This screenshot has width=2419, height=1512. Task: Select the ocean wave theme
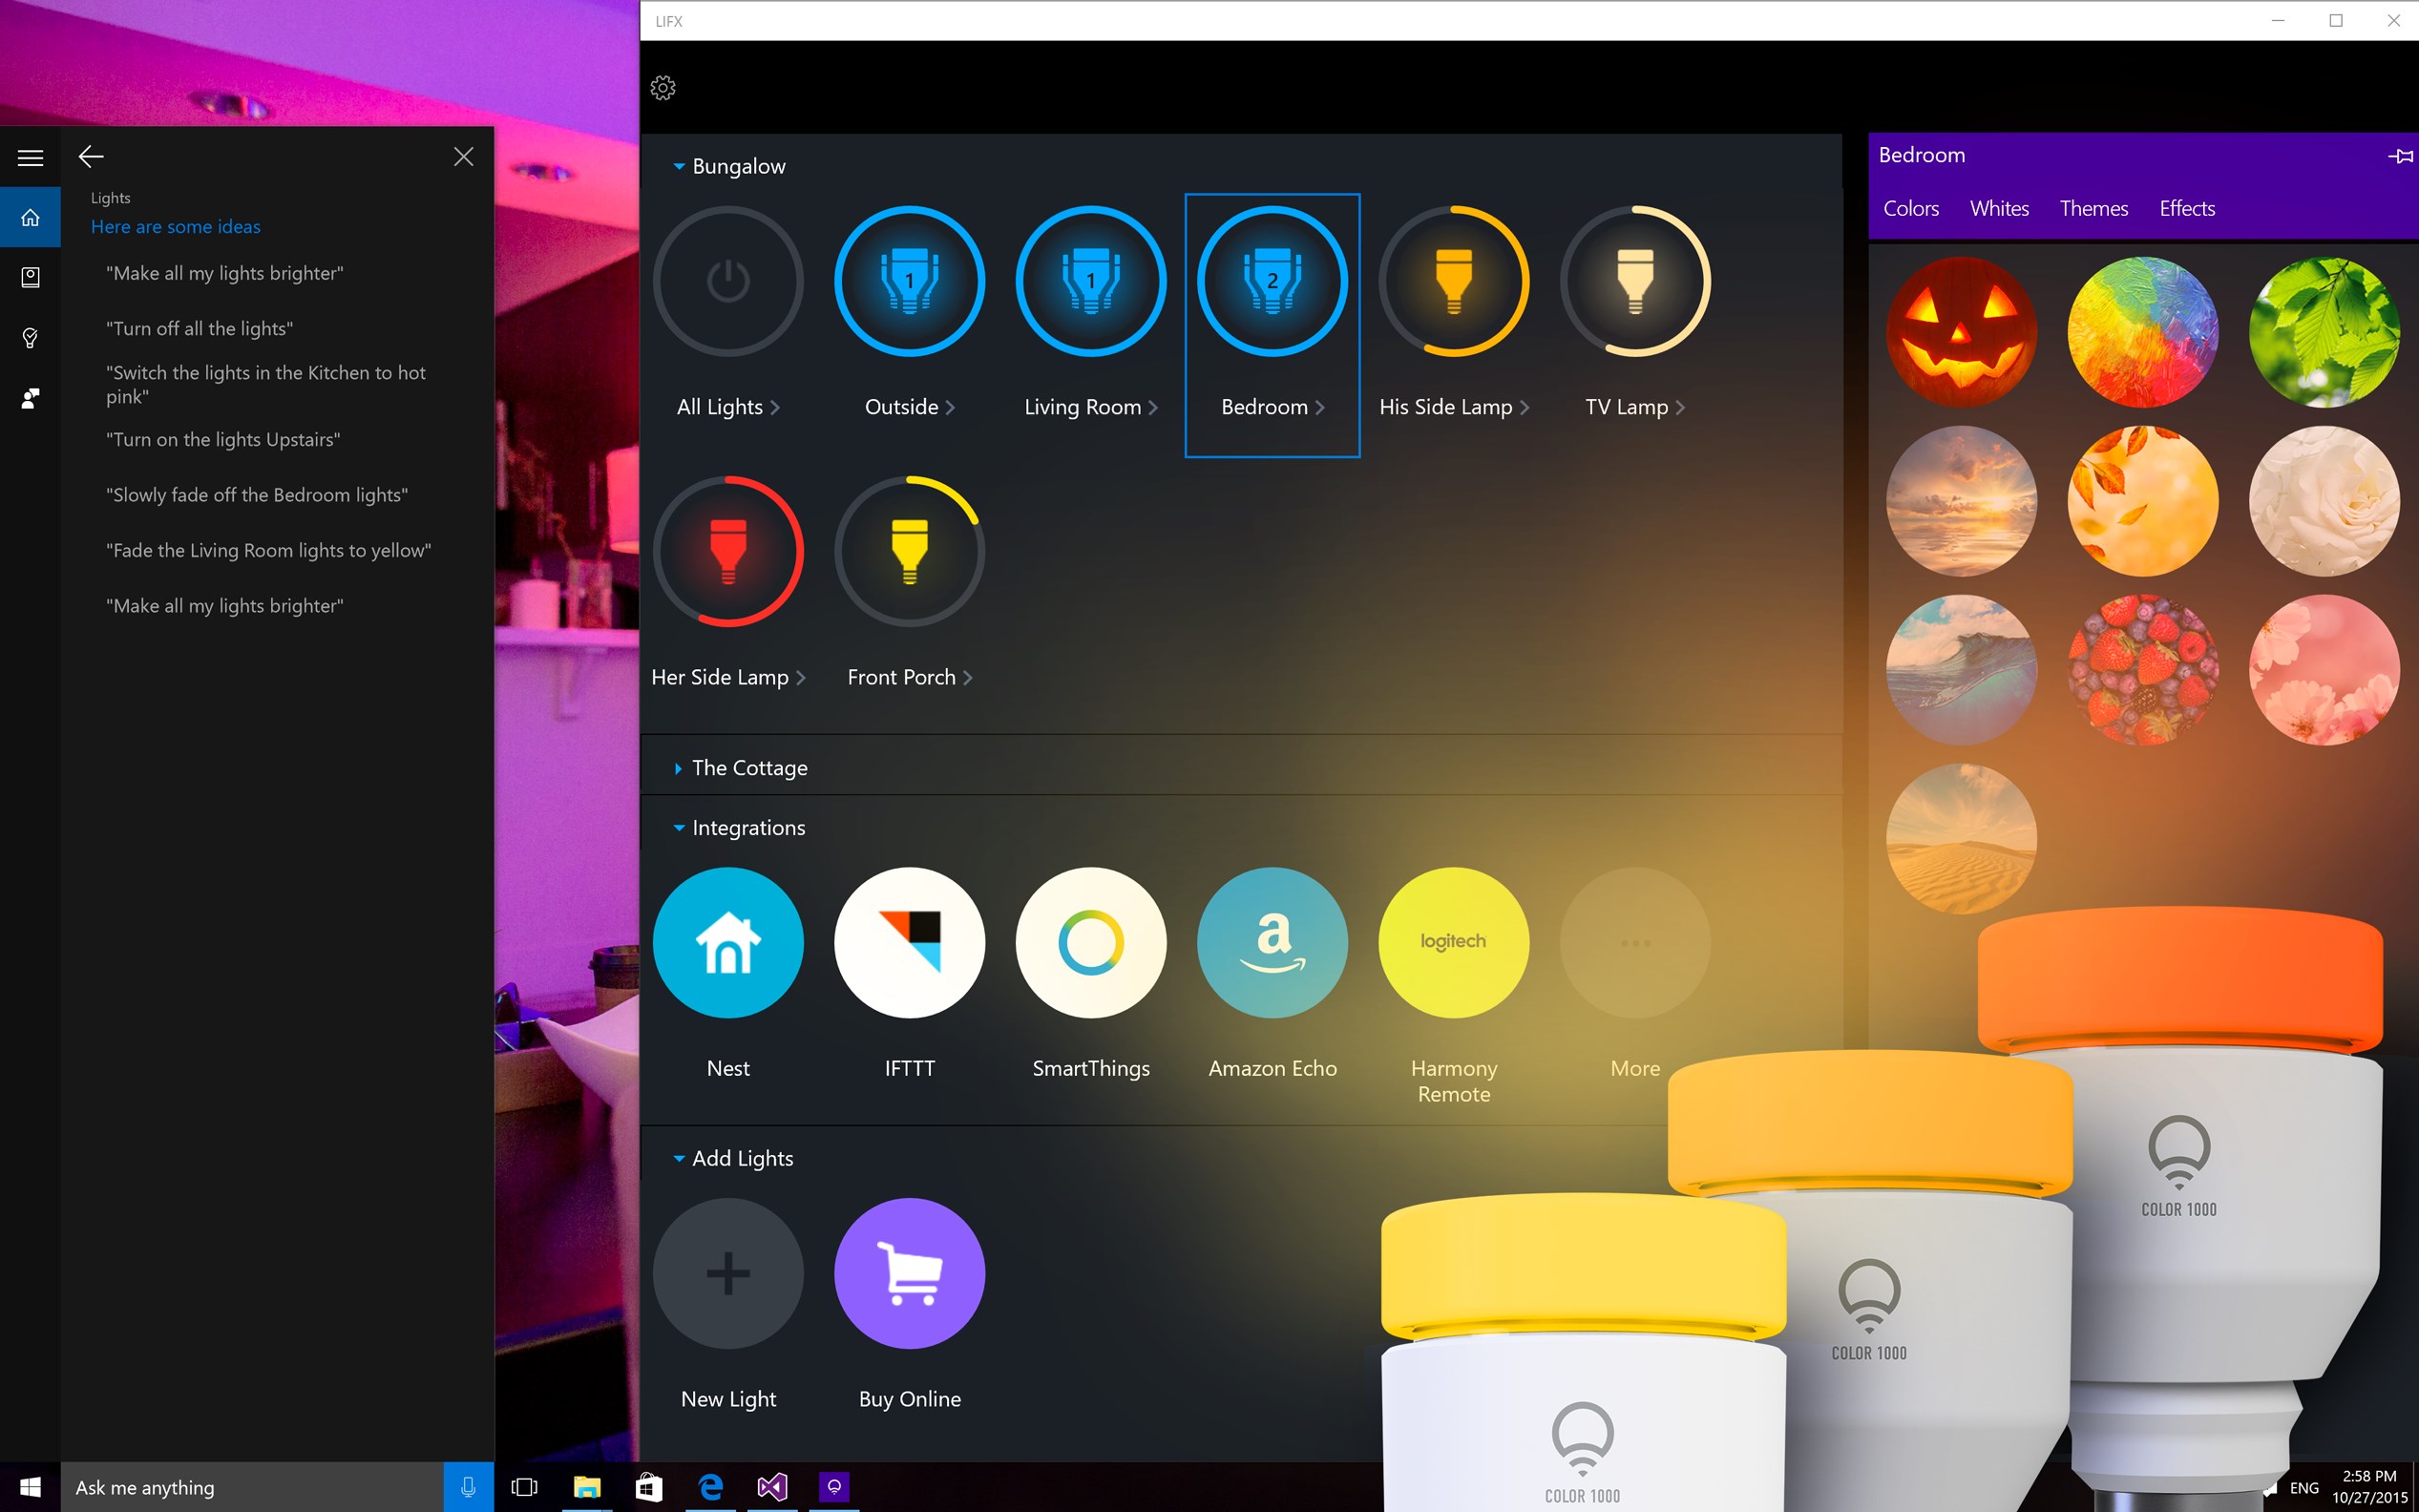(1961, 670)
